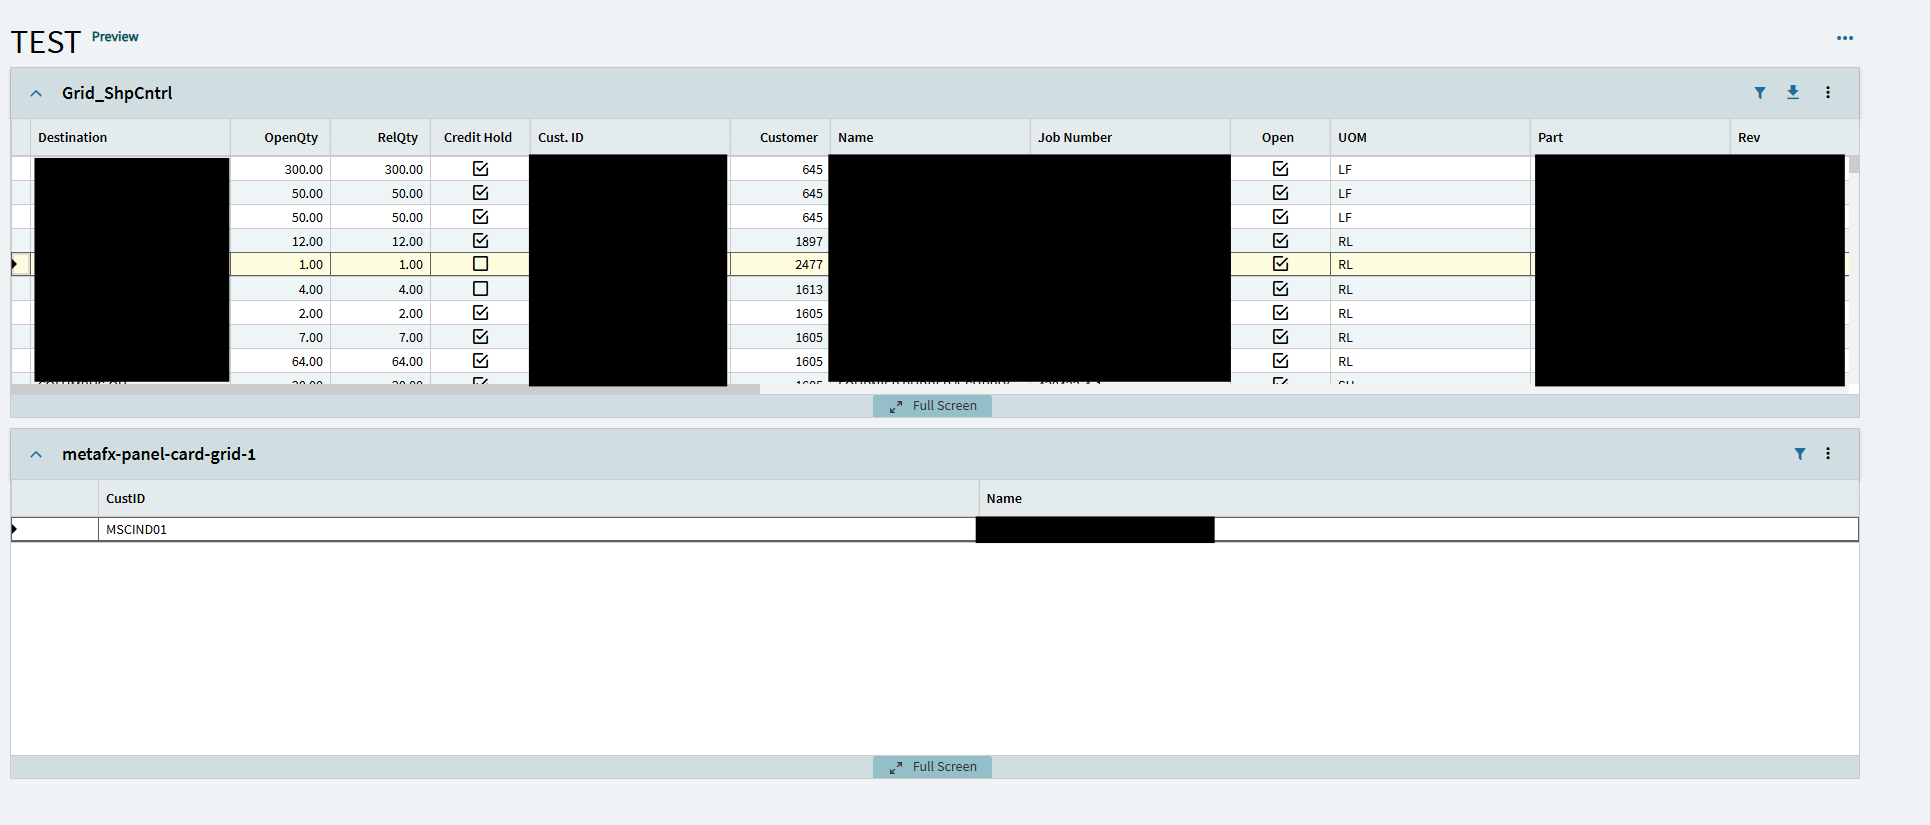Click the row selector of MSCIND01 row
The height and width of the screenshot is (825, 1930).
tap(55, 529)
